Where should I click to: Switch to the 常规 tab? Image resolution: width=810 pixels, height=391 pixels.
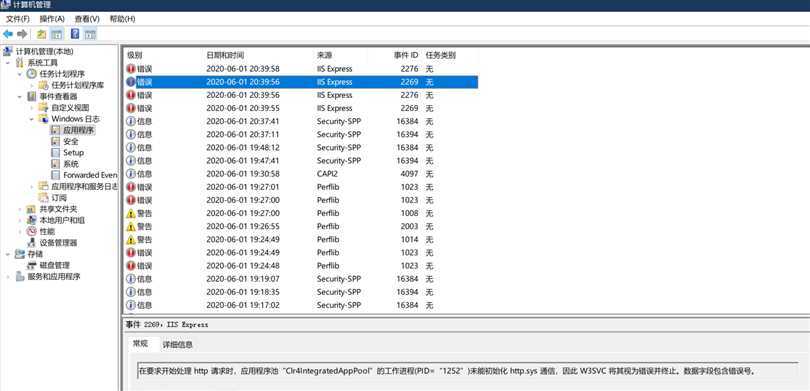(141, 343)
